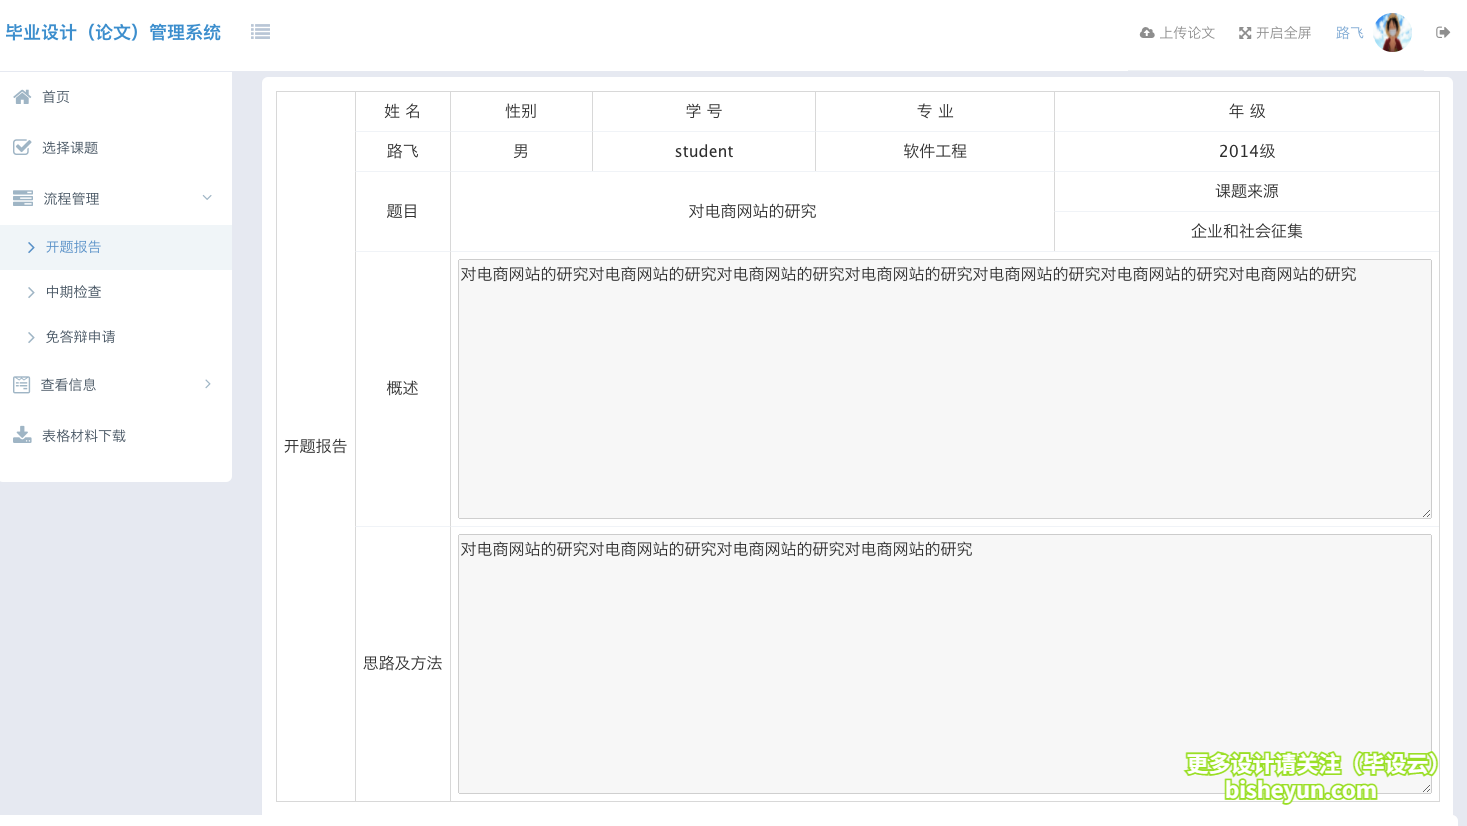
Task: Click the home icon beside 首页
Action: click(x=22, y=96)
